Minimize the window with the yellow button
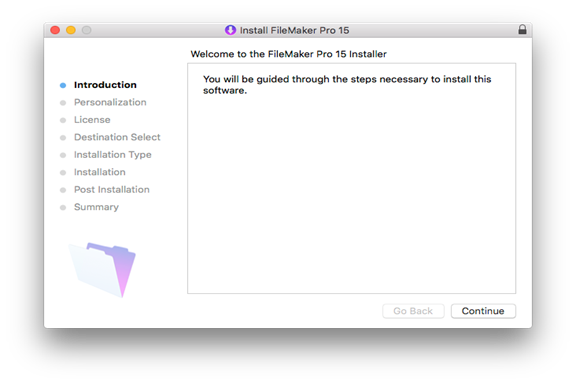576x384 pixels. point(71,30)
